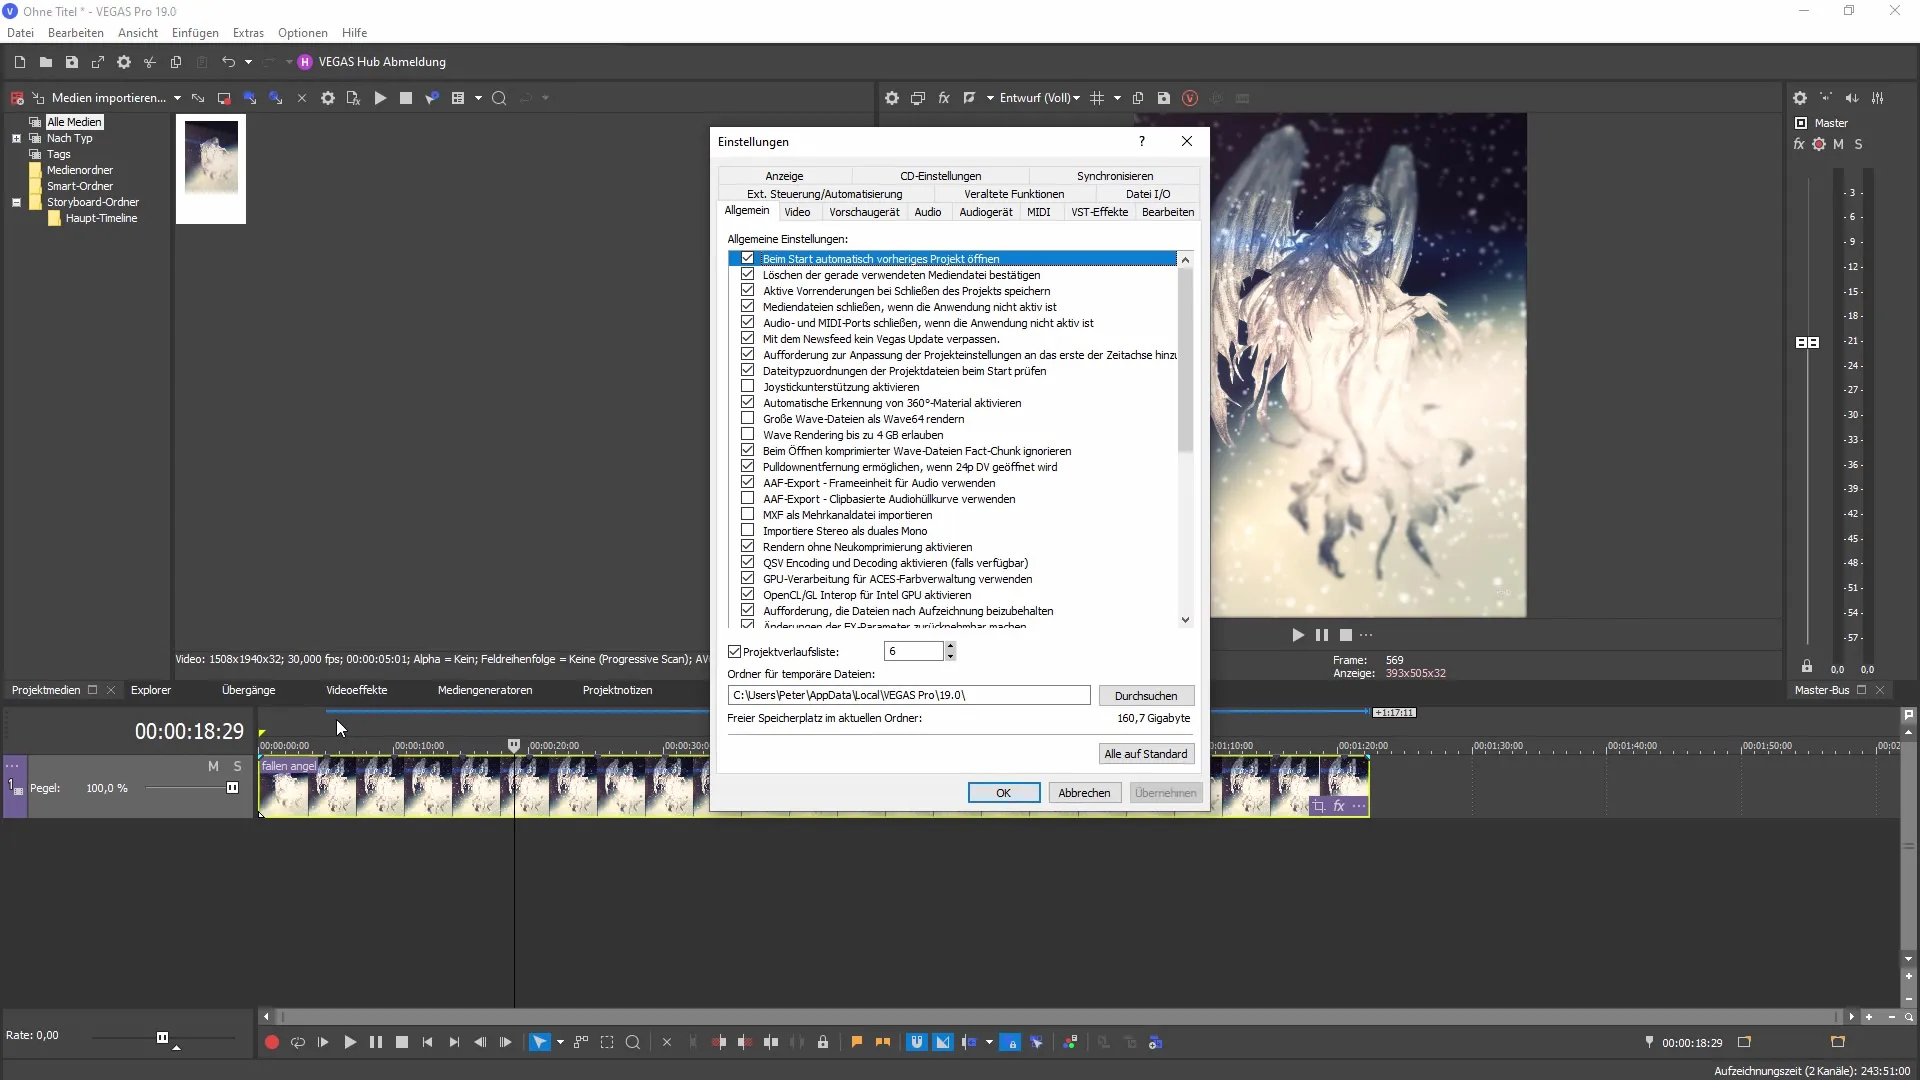Click the Master bus solo S icon

[x=1858, y=144]
